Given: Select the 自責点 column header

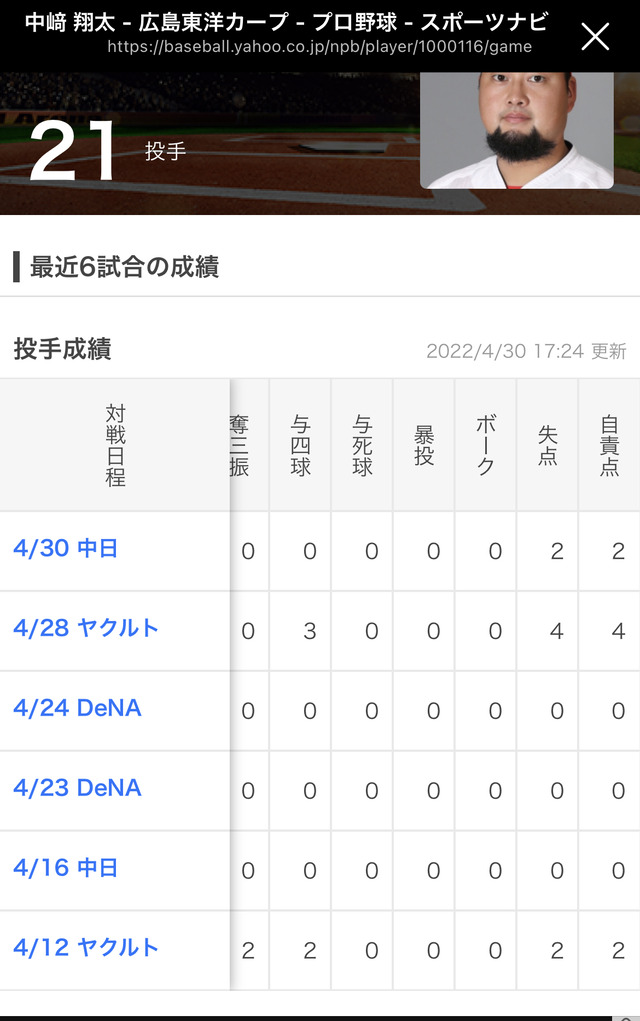Looking at the screenshot, I should [609, 445].
